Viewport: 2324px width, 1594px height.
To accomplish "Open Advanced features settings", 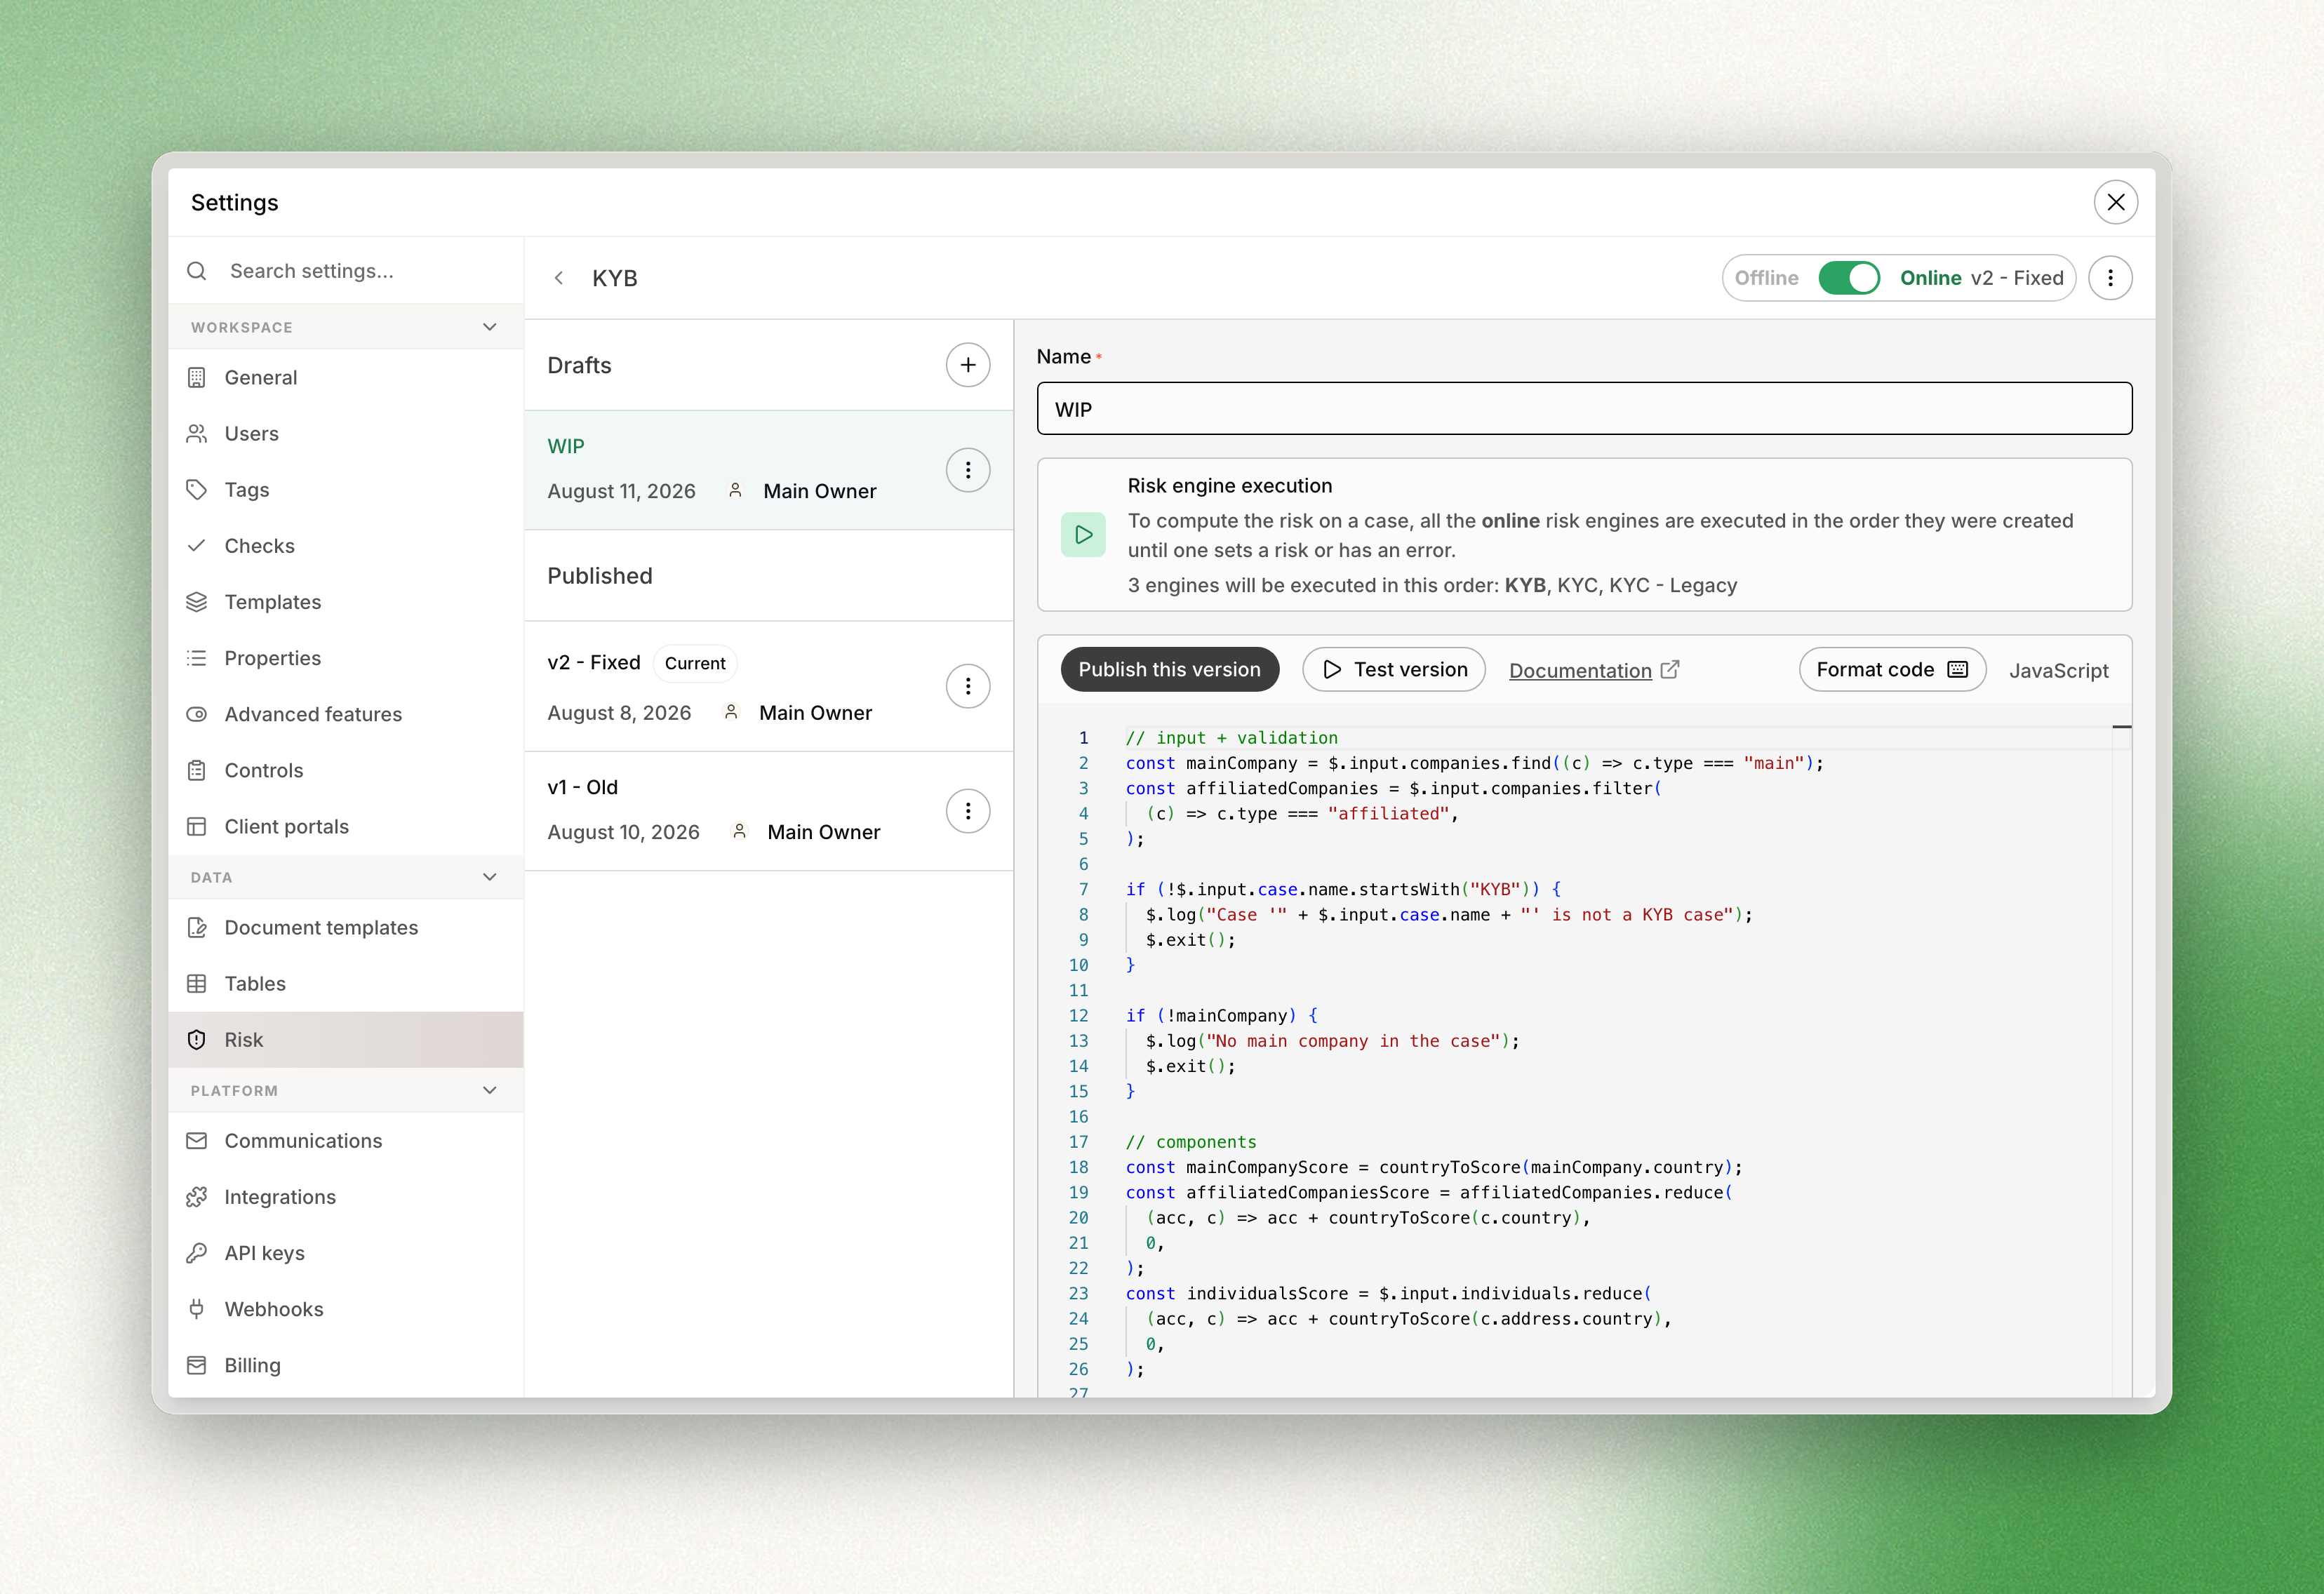I will click(346, 714).
